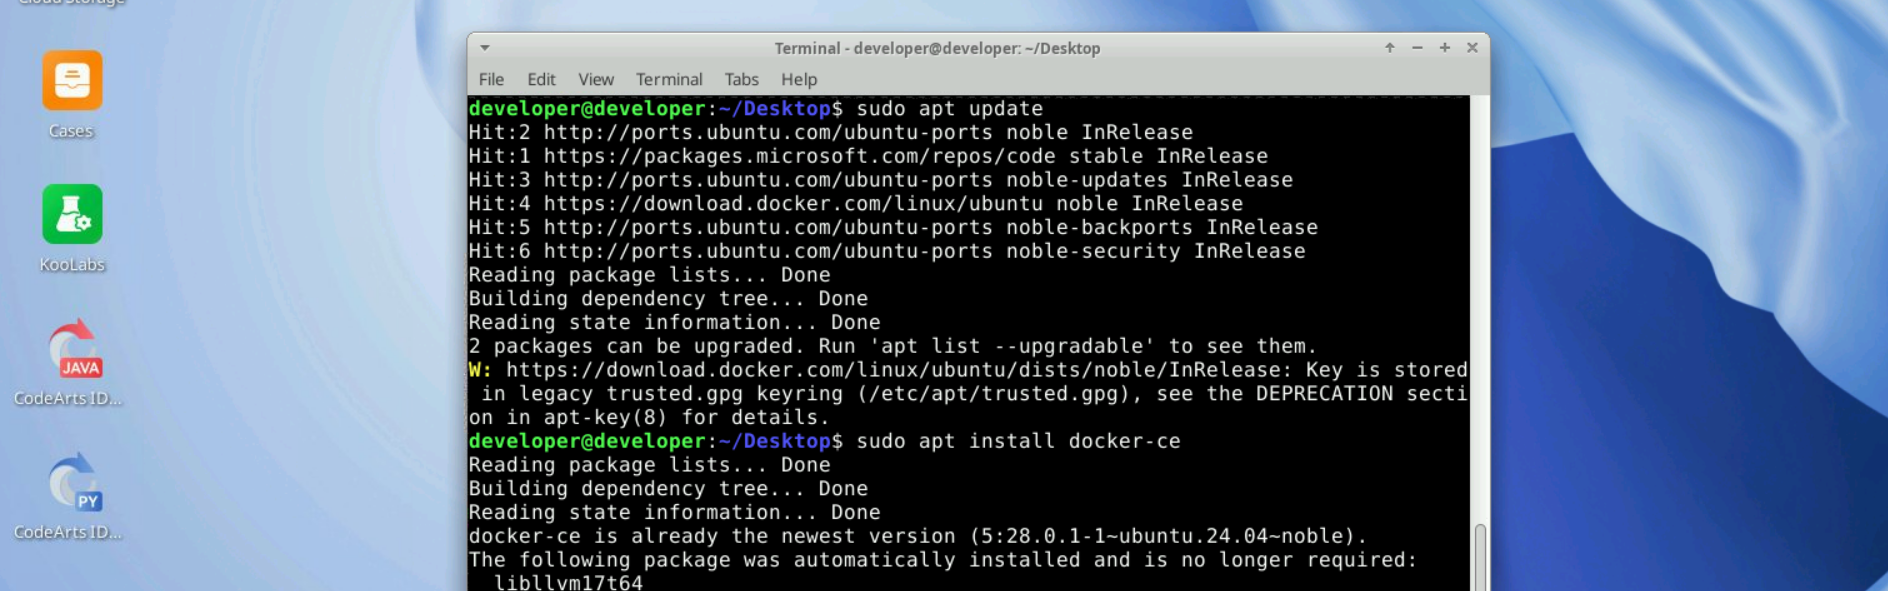
Task: Minimize the Terminal window
Action: coord(1417,47)
